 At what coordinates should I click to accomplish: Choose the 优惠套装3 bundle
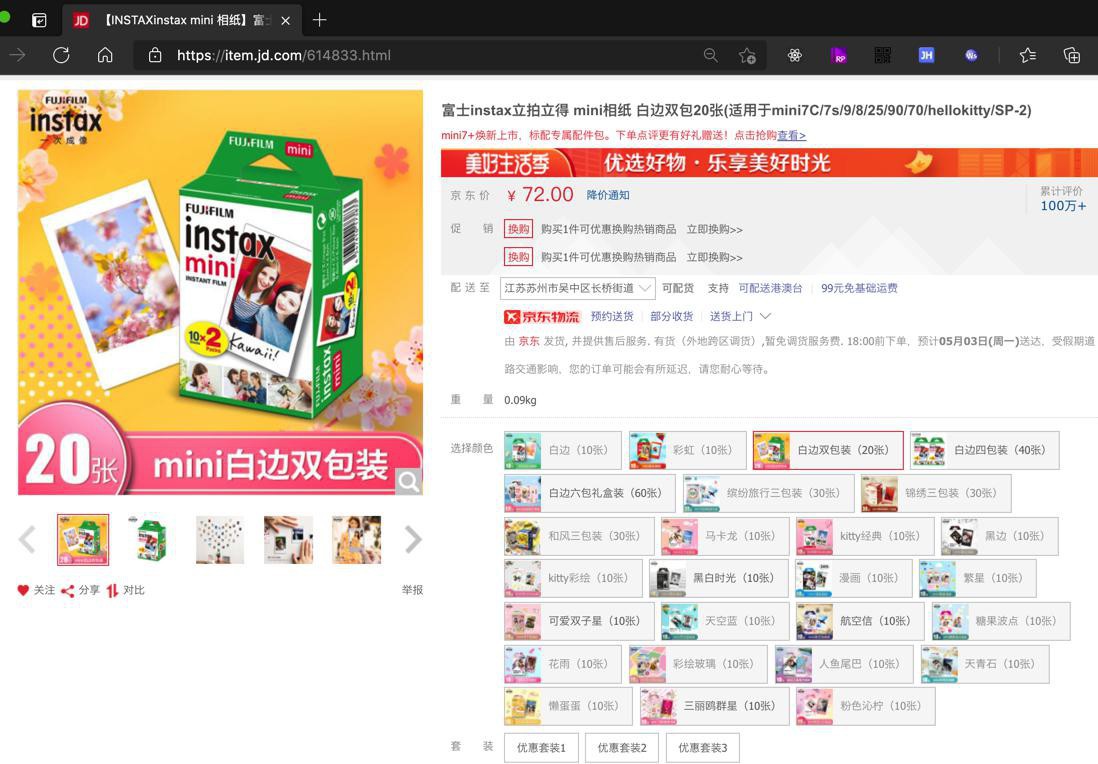pyautogui.click(x=702, y=748)
